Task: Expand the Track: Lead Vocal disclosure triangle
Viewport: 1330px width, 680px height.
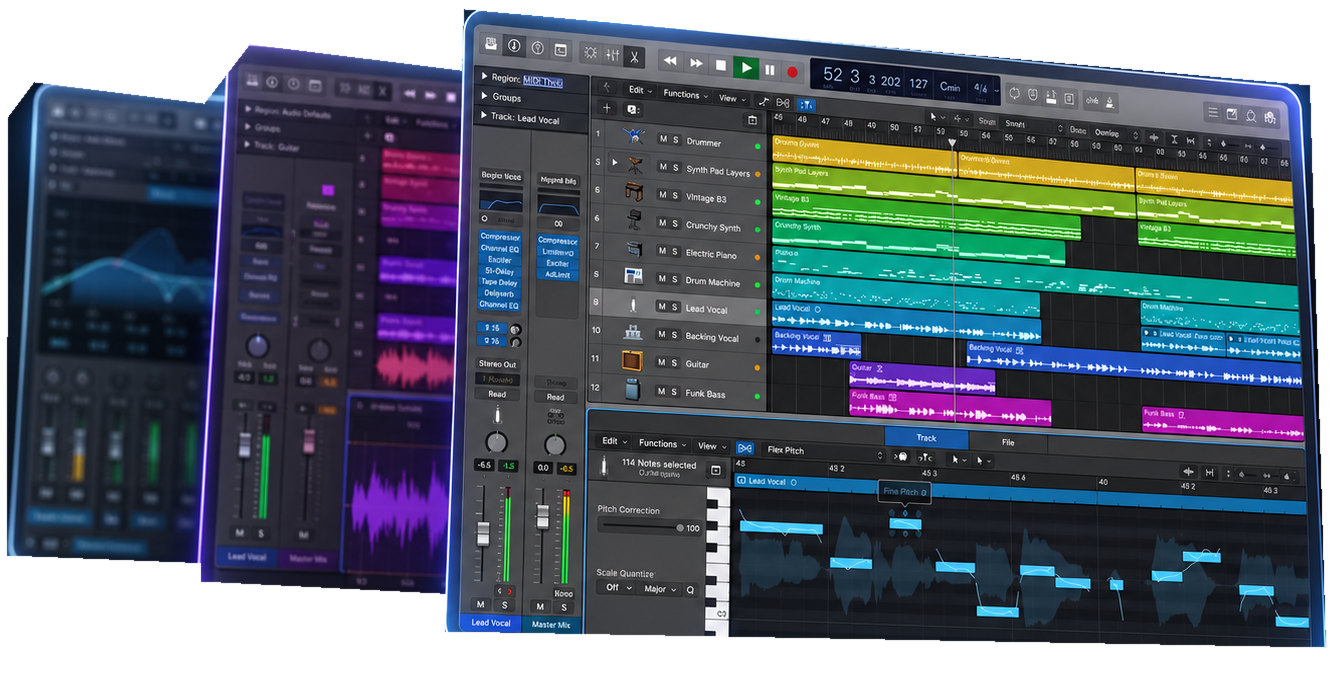Action: pos(484,116)
